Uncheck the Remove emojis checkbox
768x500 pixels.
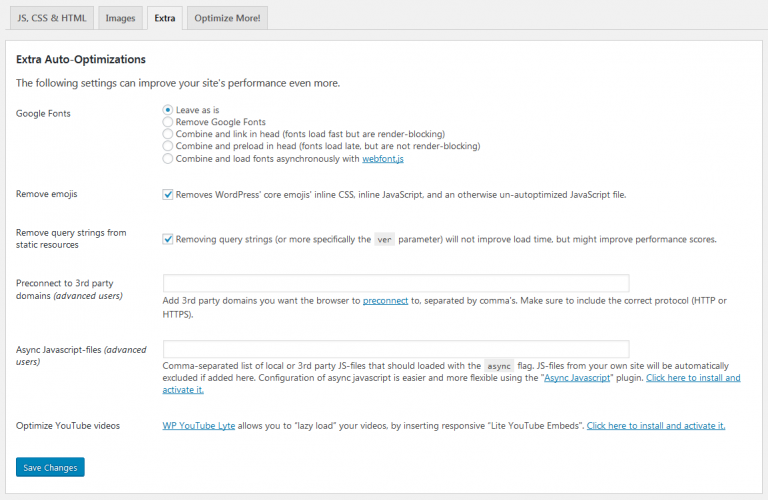(x=168, y=194)
